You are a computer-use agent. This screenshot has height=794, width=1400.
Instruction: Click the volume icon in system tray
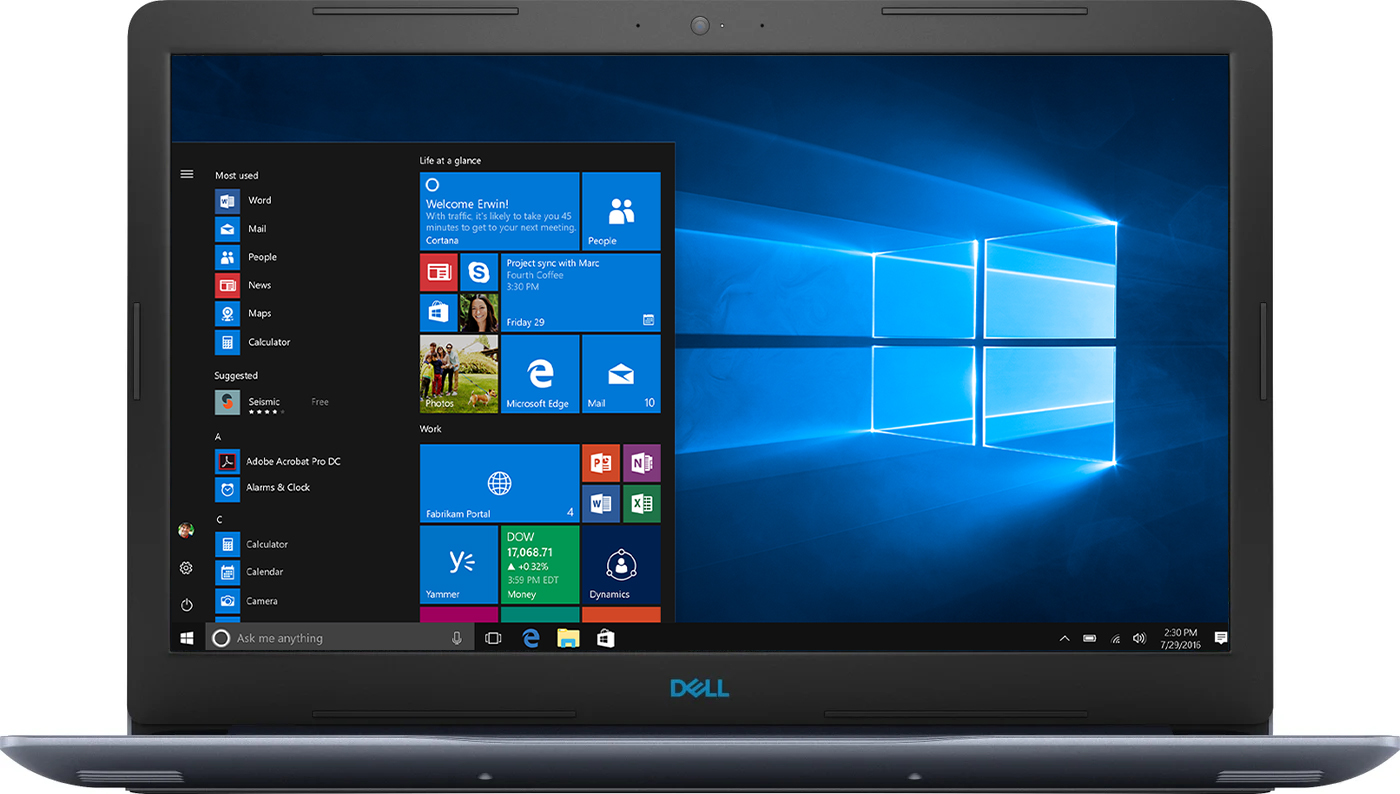tap(1138, 638)
